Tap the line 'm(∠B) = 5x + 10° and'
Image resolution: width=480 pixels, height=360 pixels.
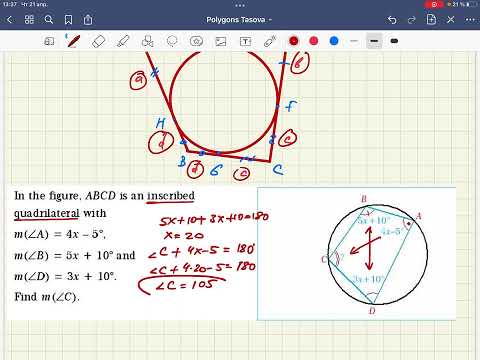click(x=75, y=255)
